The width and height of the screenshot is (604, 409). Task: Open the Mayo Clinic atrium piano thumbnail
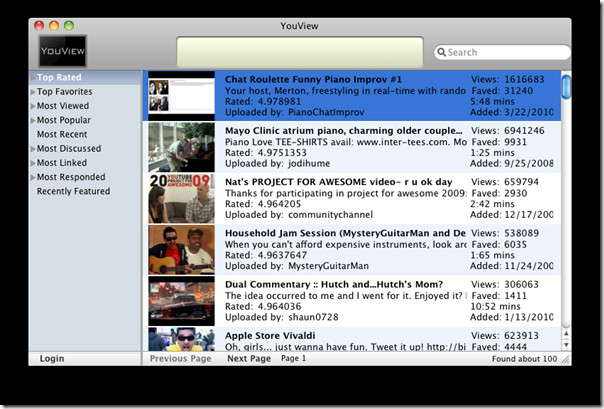pos(181,147)
